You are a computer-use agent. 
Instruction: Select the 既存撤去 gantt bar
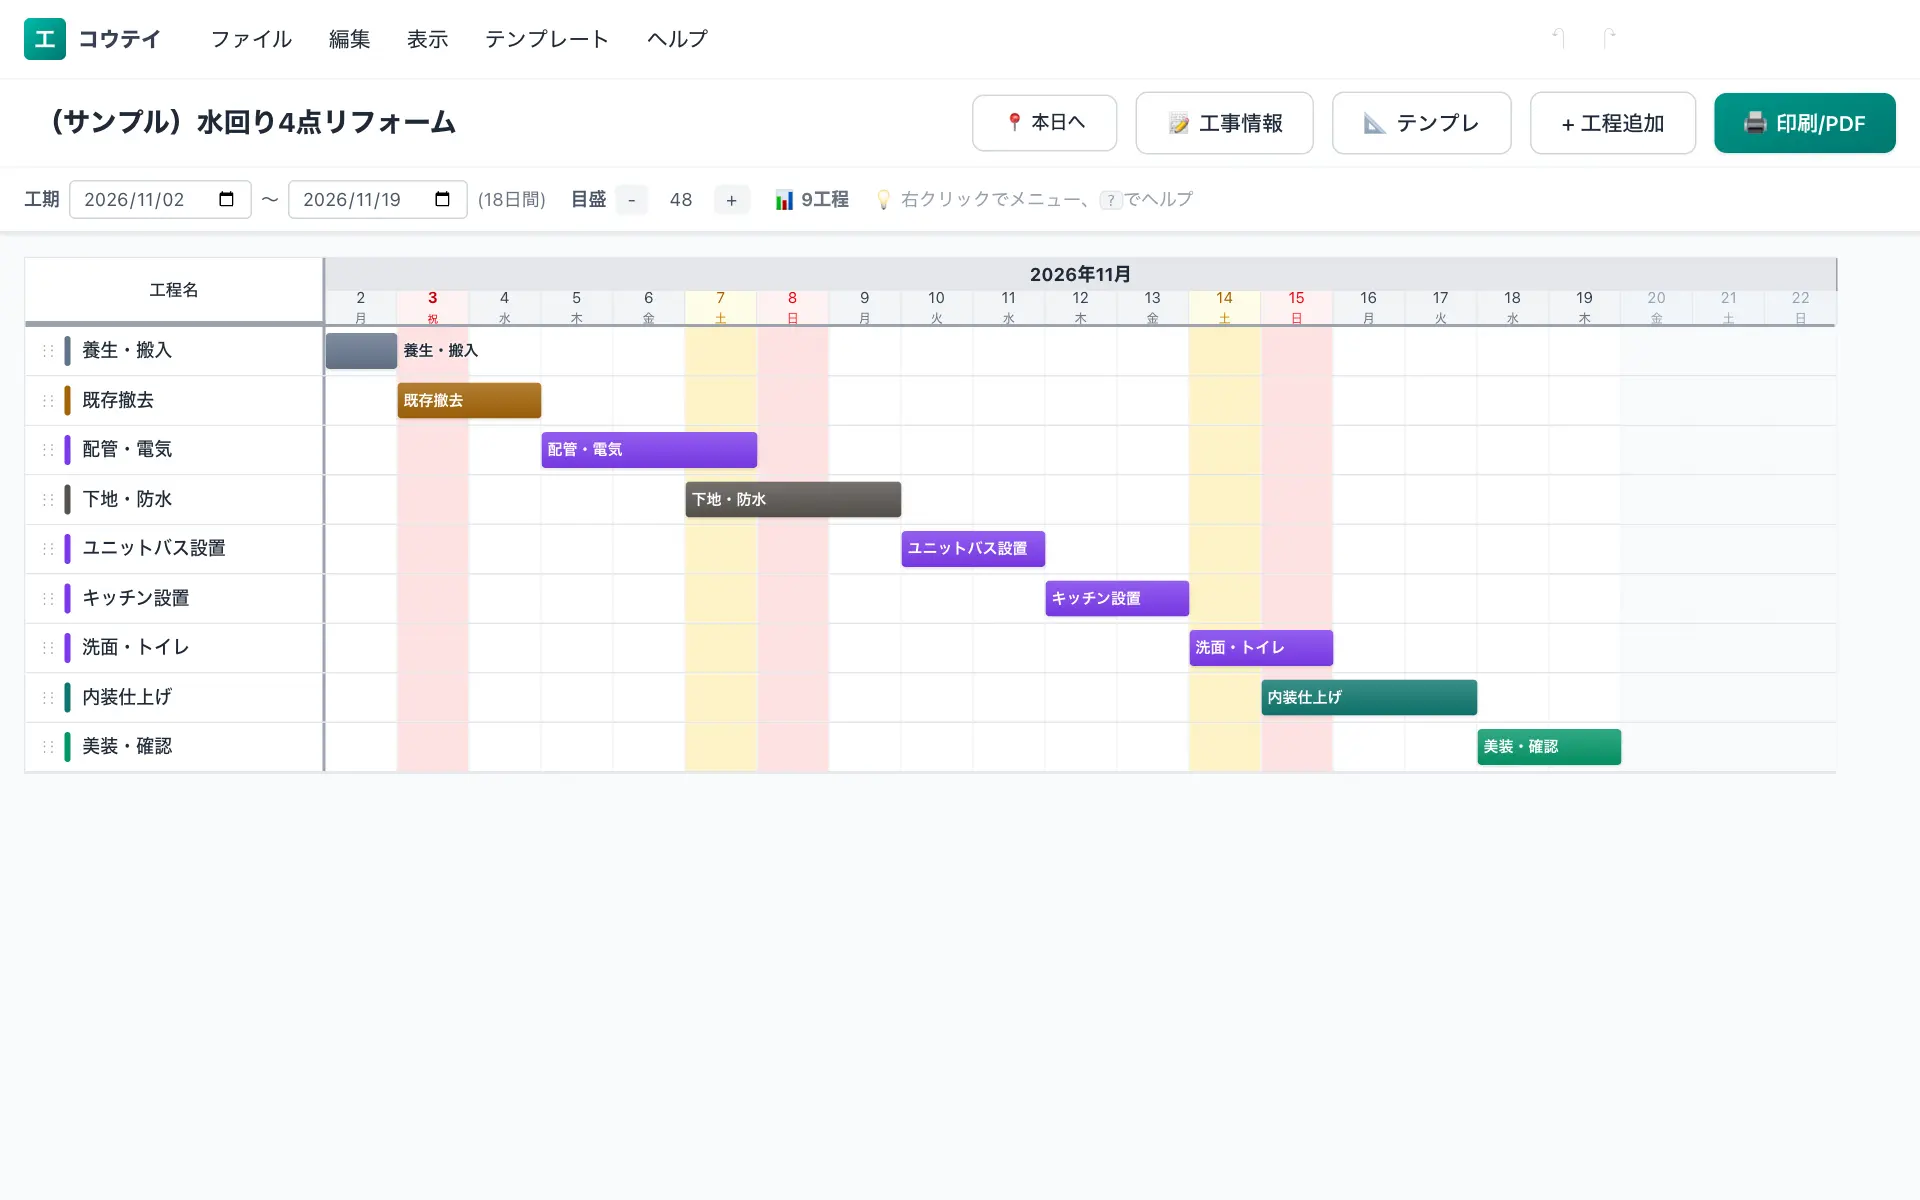click(x=469, y=400)
